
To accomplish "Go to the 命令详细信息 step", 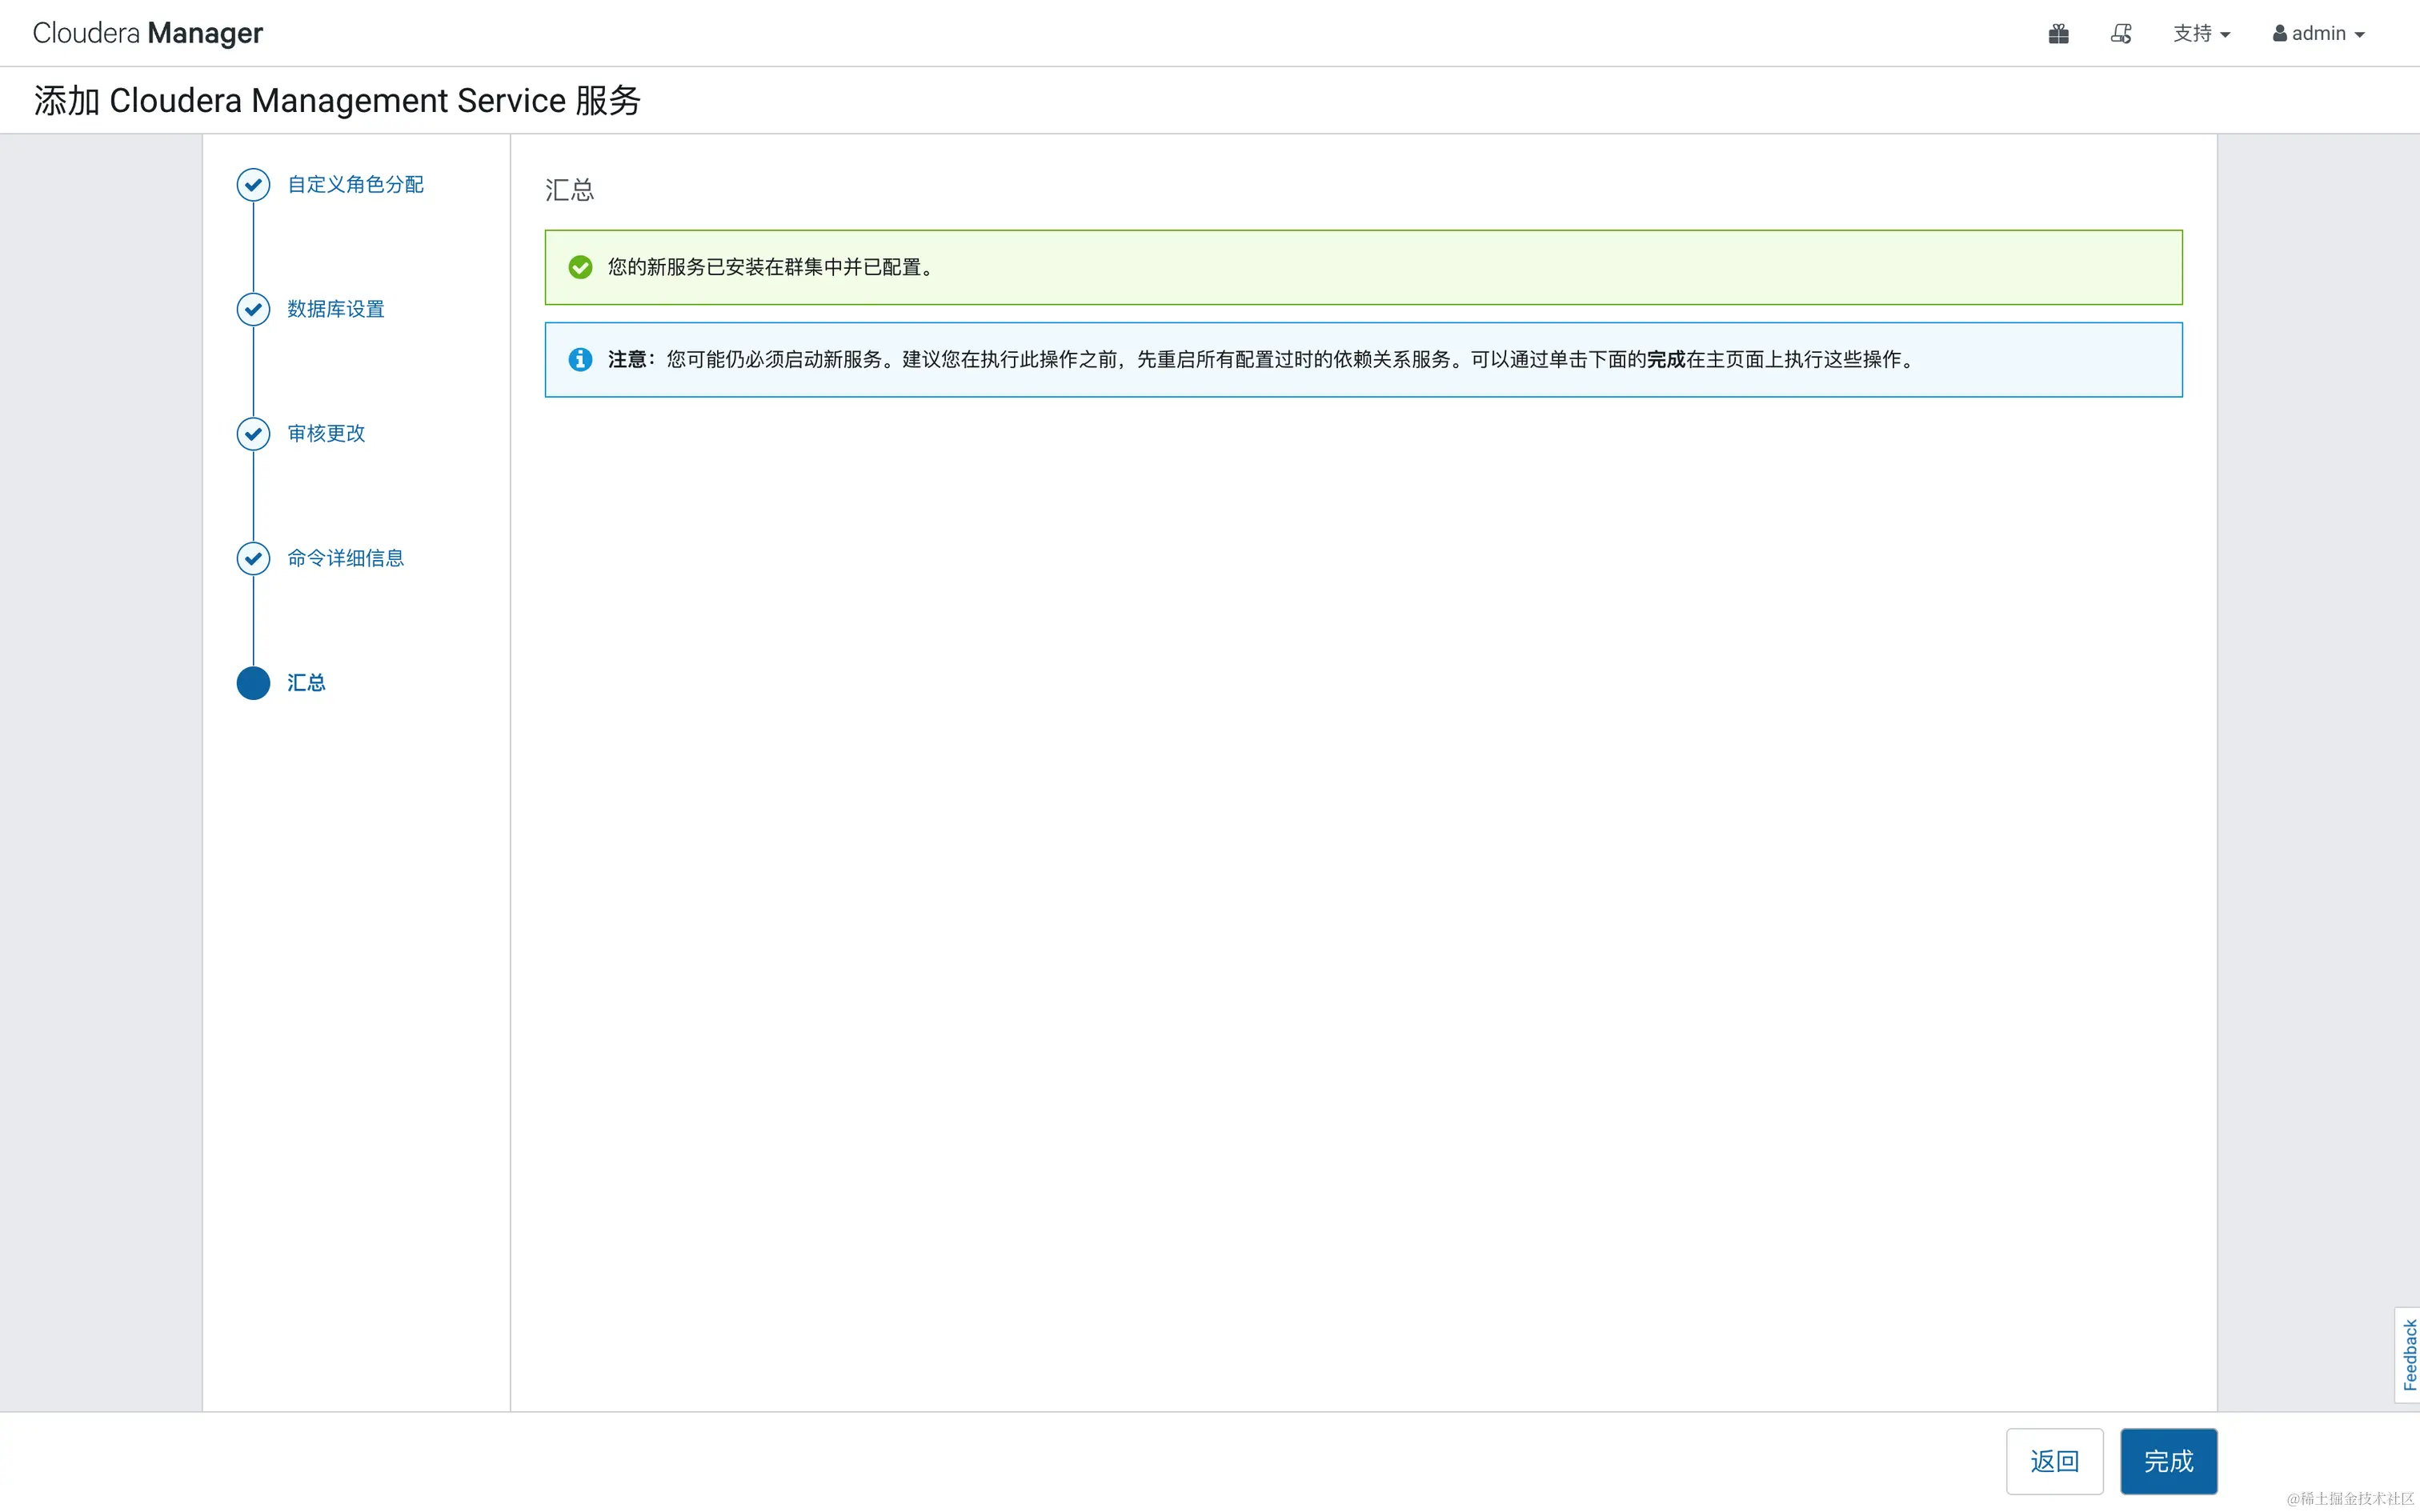I will click(346, 558).
